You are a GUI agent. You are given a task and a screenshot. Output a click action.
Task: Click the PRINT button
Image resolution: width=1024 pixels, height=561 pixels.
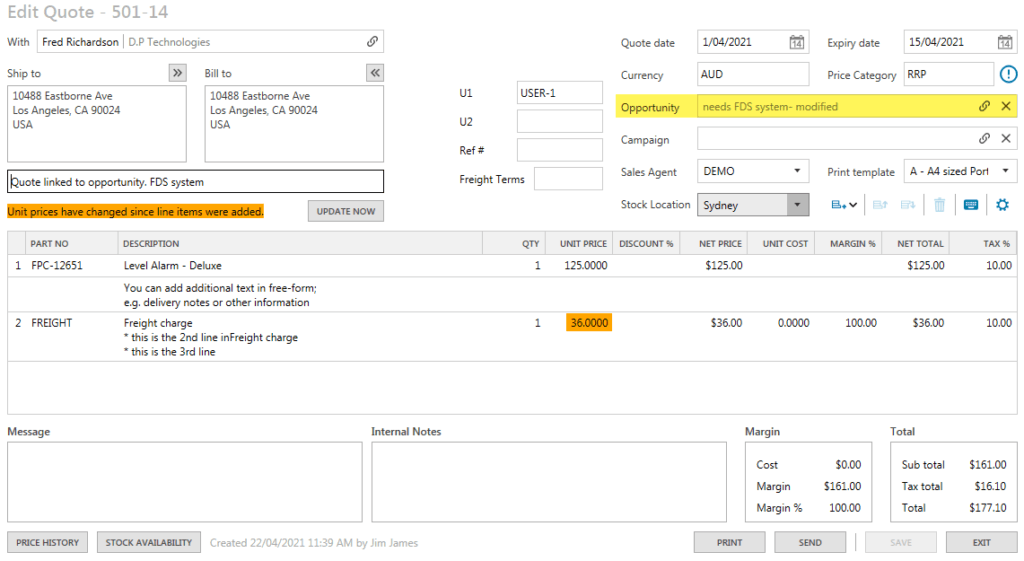tap(729, 542)
